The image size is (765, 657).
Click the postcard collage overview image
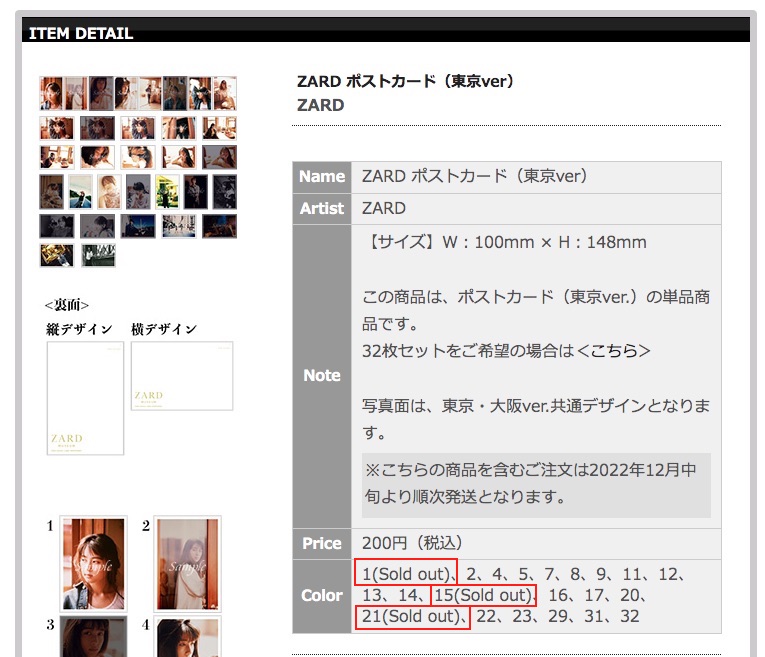(138, 172)
